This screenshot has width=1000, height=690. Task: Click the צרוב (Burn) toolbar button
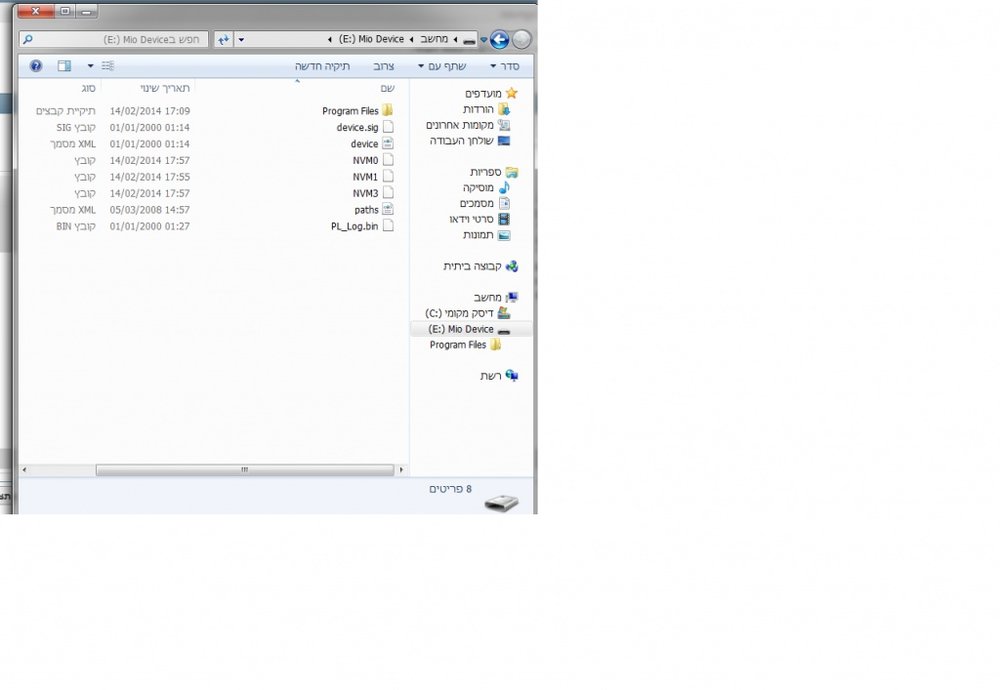(383, 66)
